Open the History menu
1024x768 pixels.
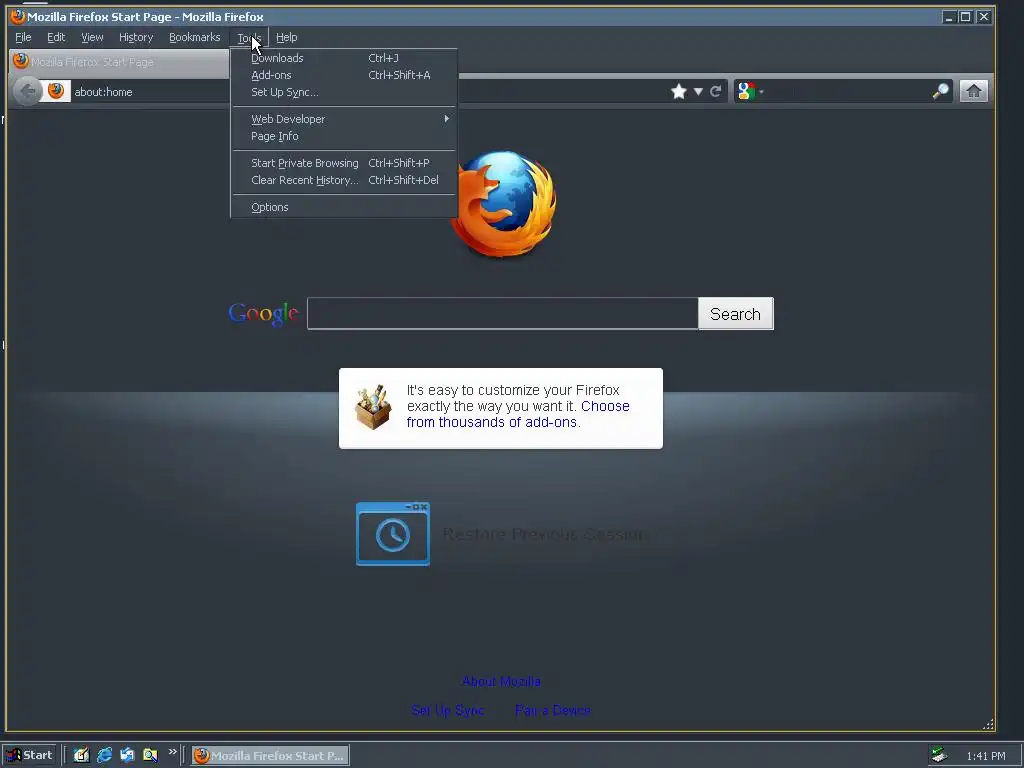136,37
